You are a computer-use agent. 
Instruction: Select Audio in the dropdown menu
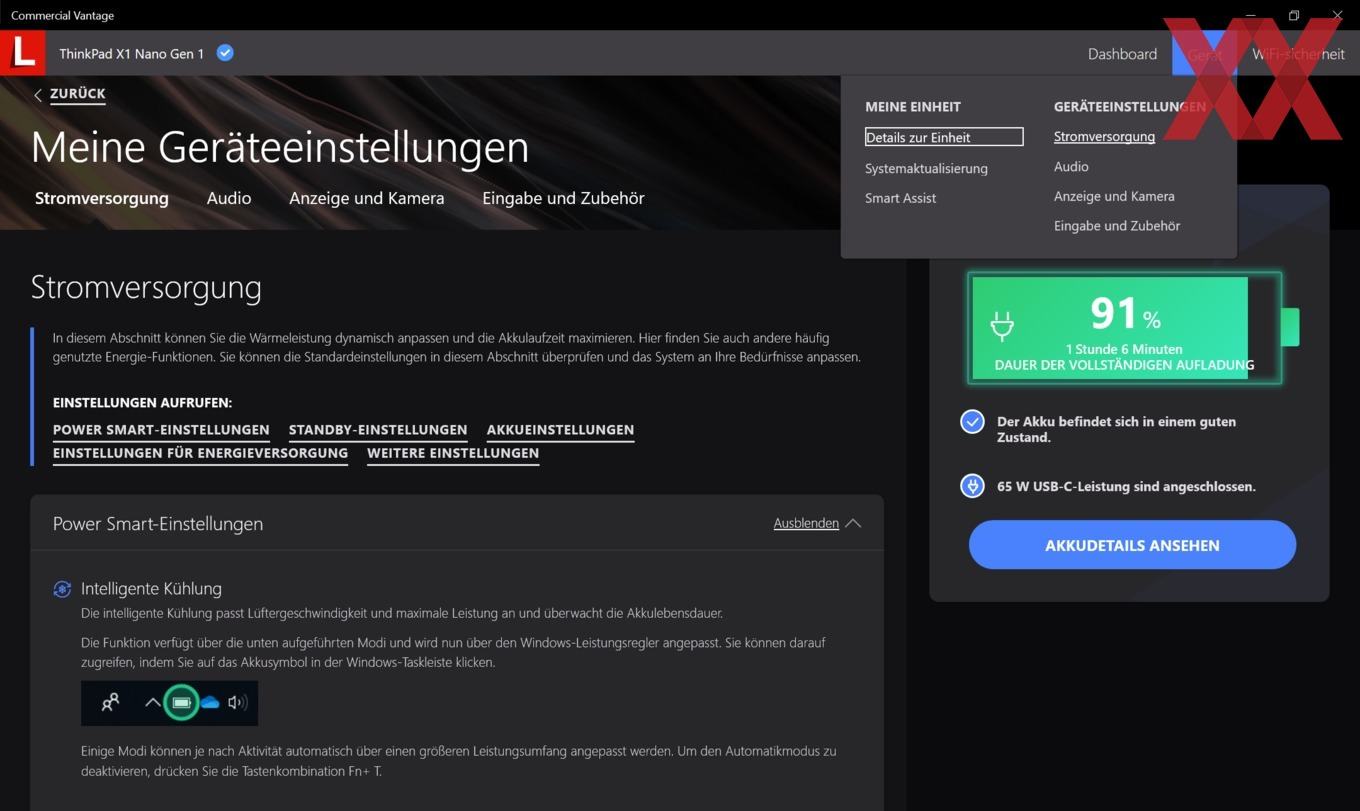point(1071,167)
